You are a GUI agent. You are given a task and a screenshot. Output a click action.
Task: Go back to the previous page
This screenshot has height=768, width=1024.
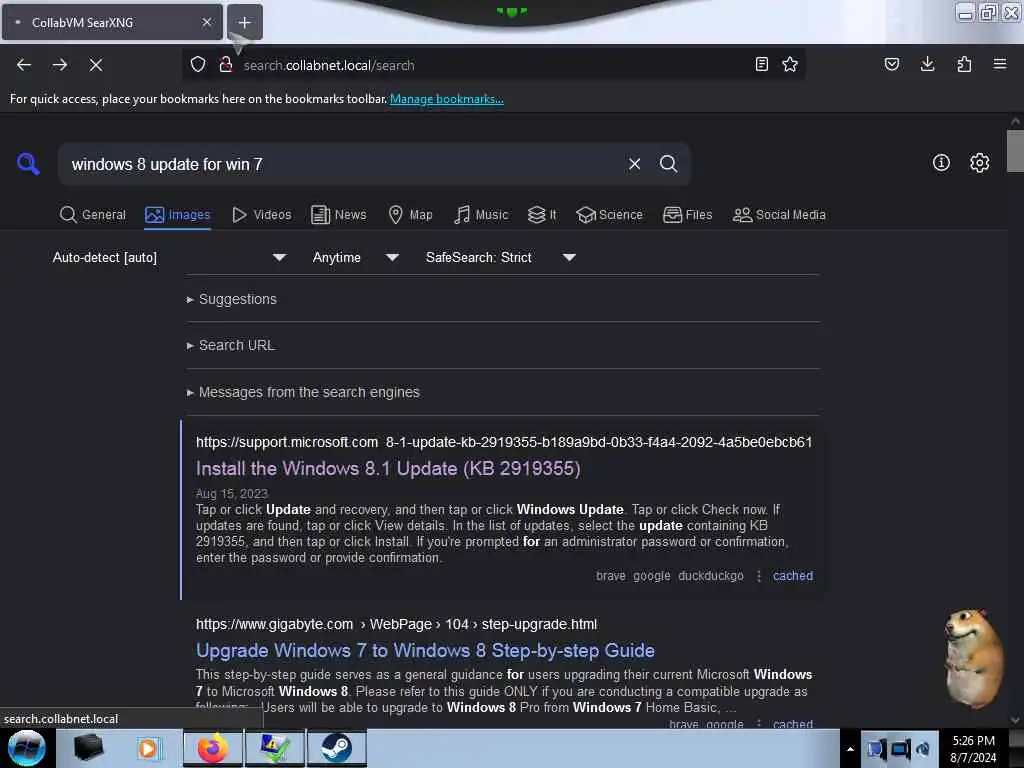tap(24, 65)
